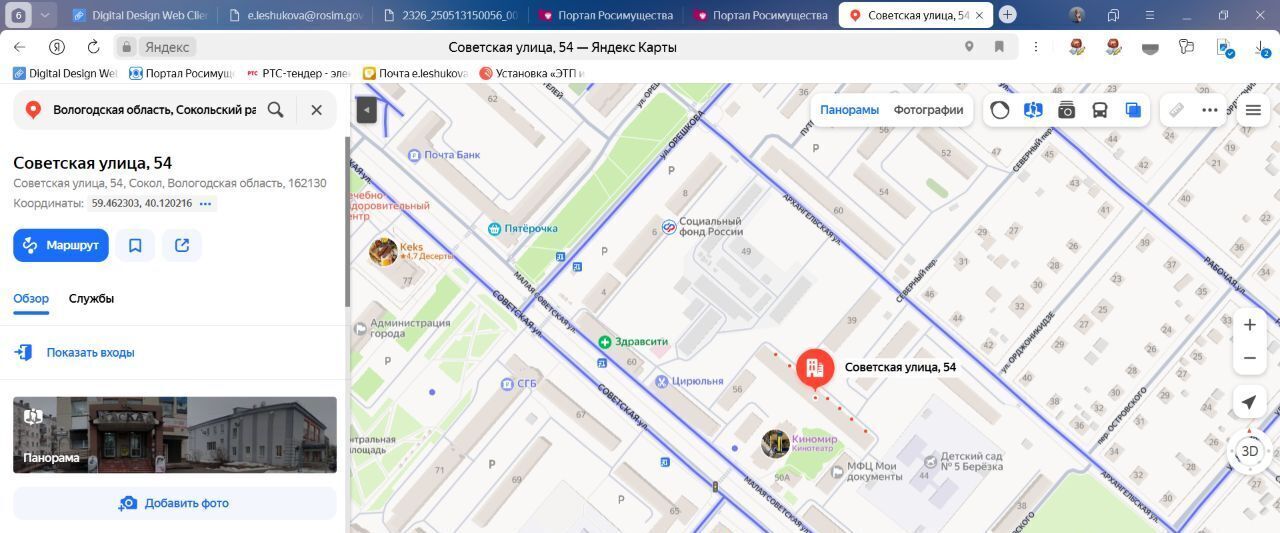This screenshot has height=533, width=1280.
Task: Open Установка «ЭТП» bookmark
Action: pos(532,73)
